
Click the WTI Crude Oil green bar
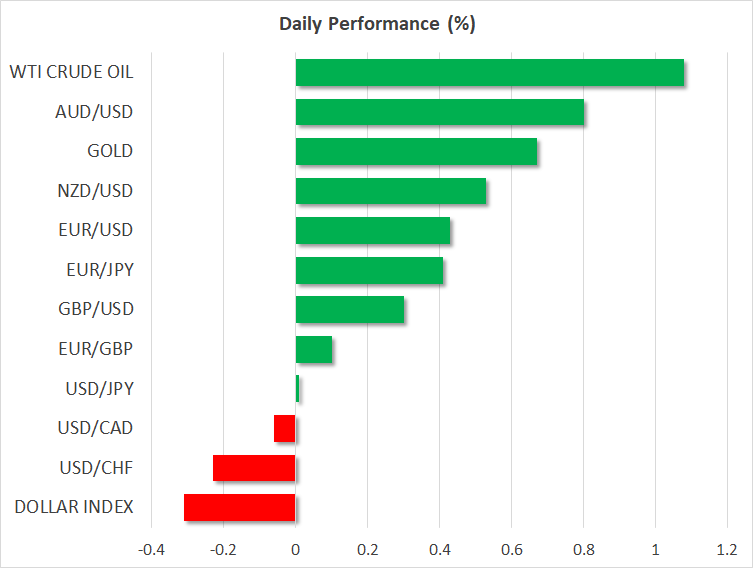click(489, 73)
